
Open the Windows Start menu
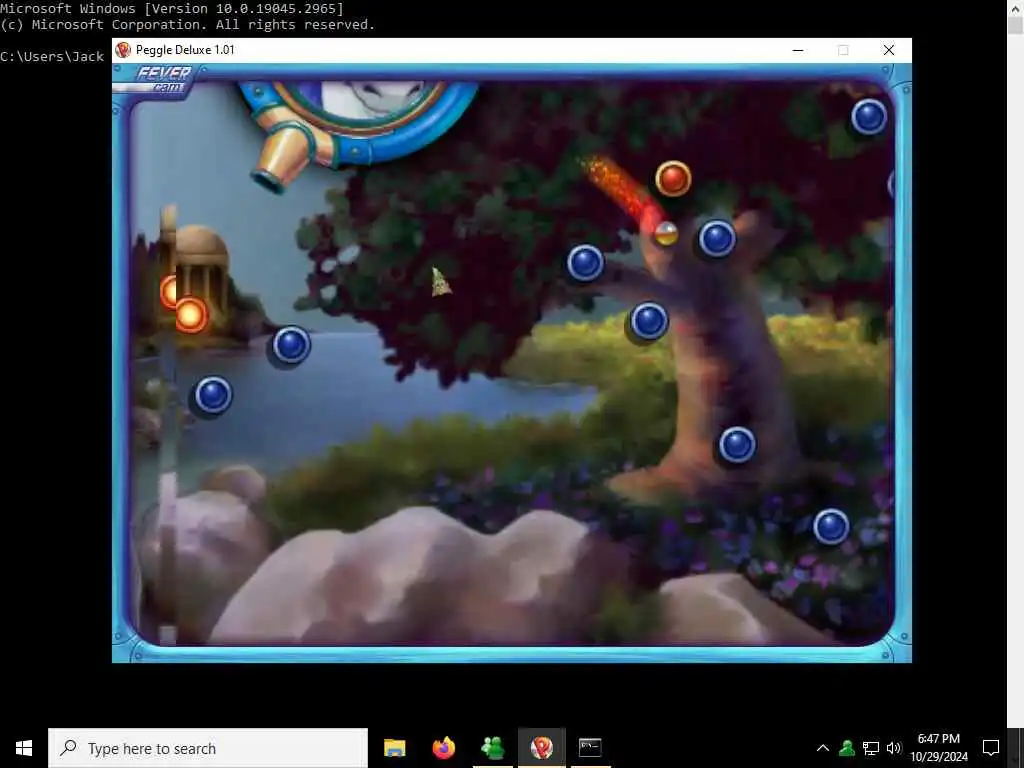(24, 748)
